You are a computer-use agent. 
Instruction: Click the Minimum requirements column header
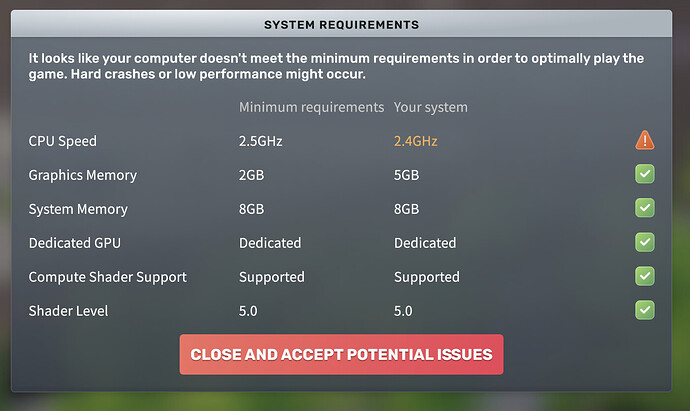point(312,107)
